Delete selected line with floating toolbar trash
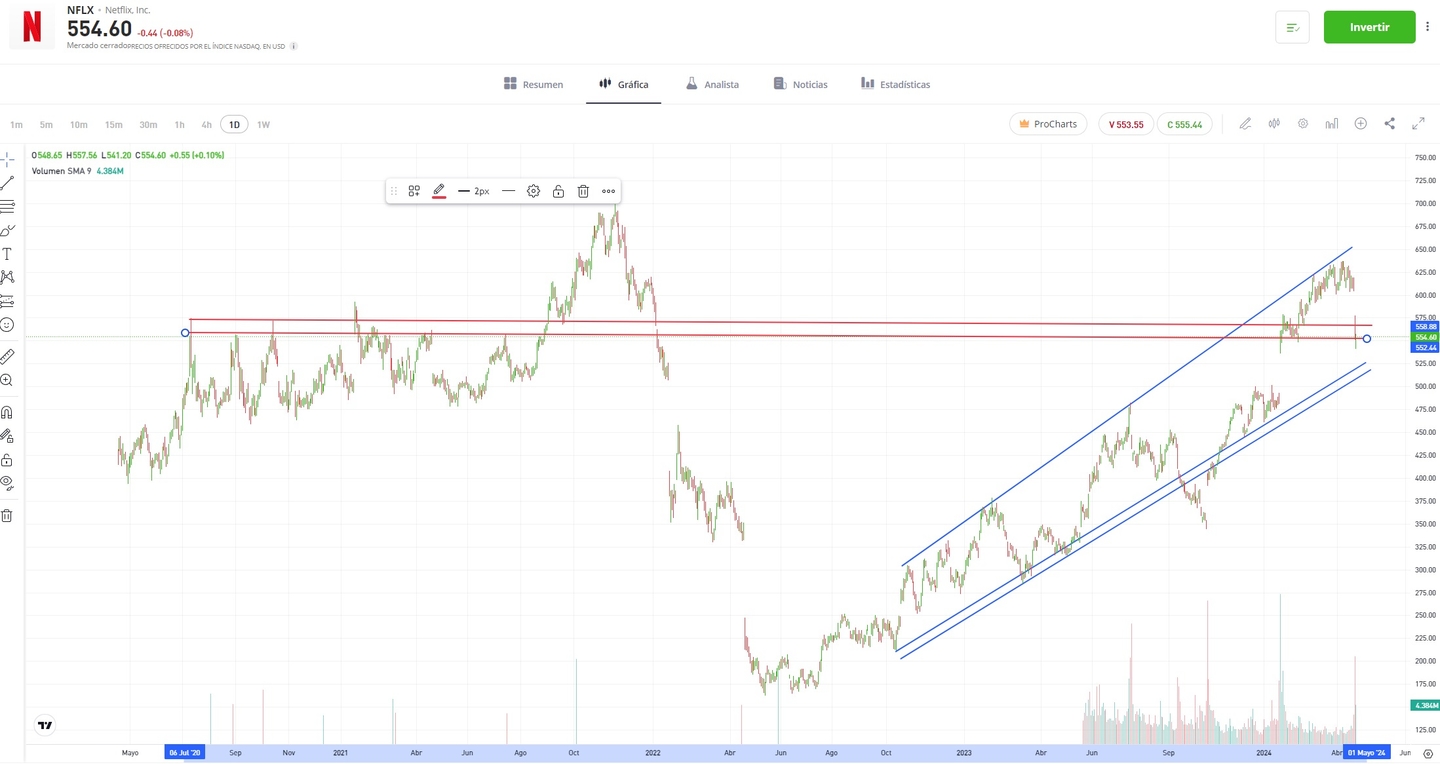 583,191
